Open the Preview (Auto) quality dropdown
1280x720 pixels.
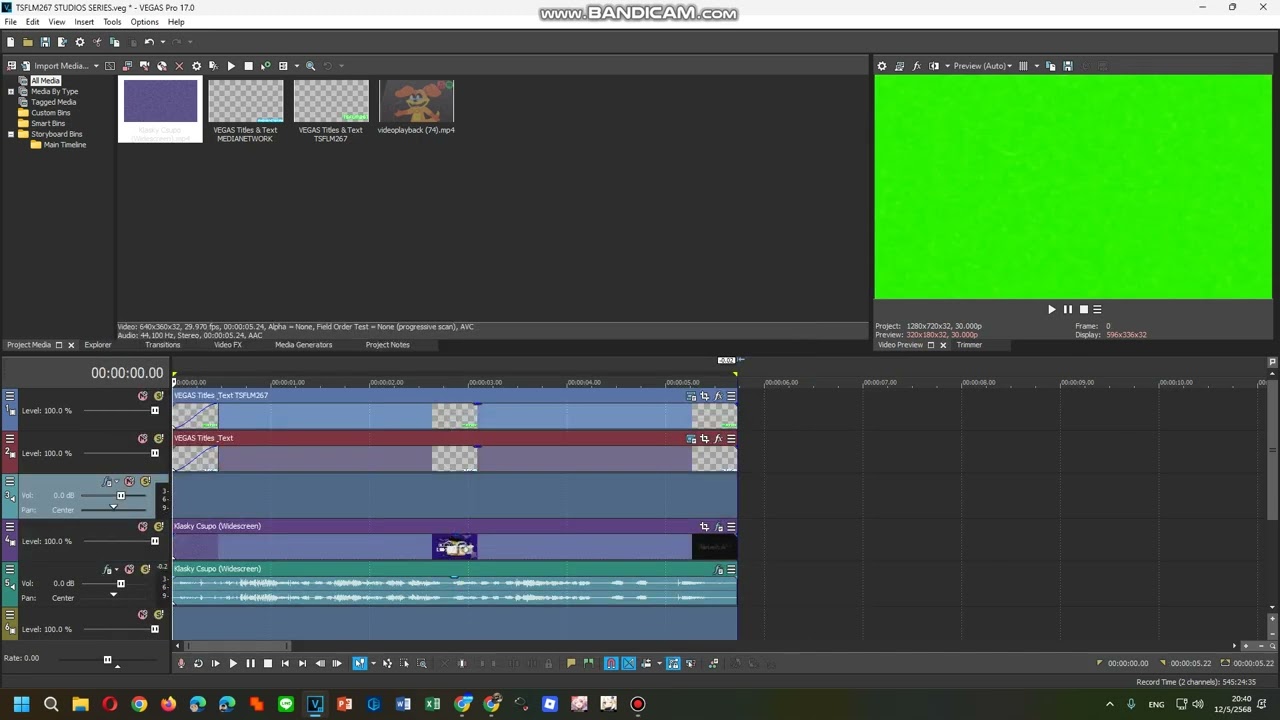click(982, 66)
